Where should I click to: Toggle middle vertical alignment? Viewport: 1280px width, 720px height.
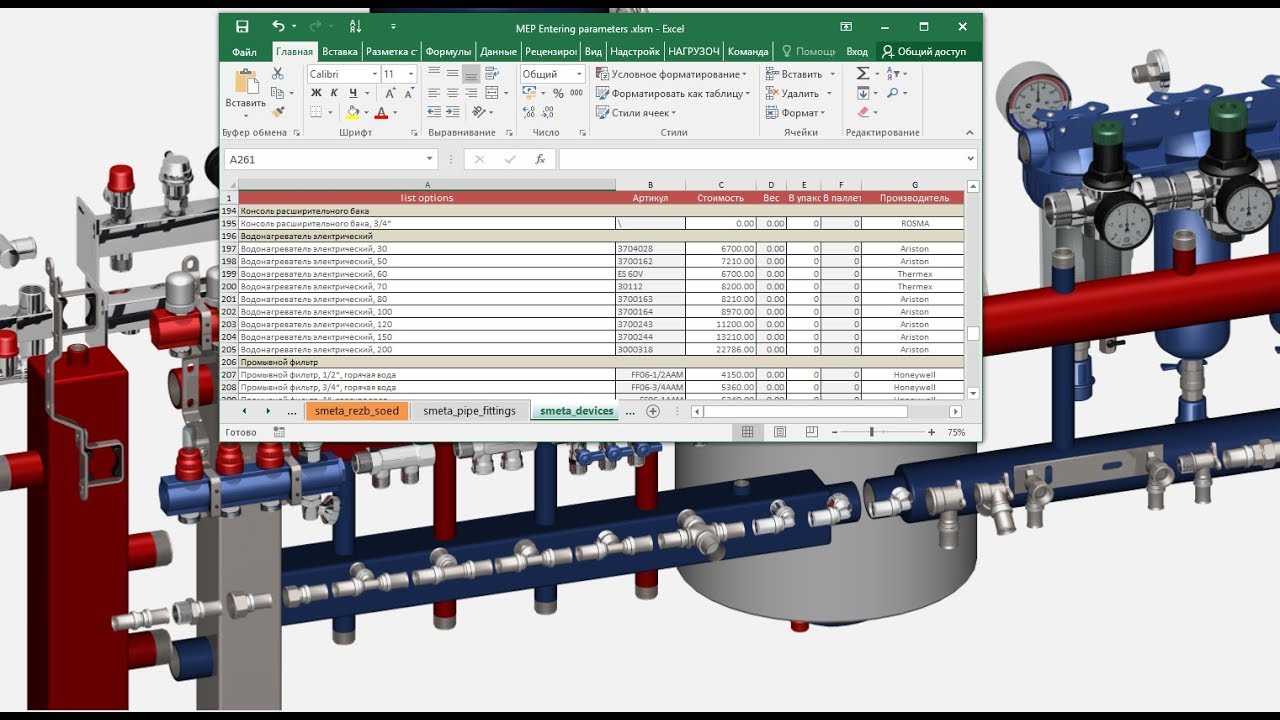[452, 74]
